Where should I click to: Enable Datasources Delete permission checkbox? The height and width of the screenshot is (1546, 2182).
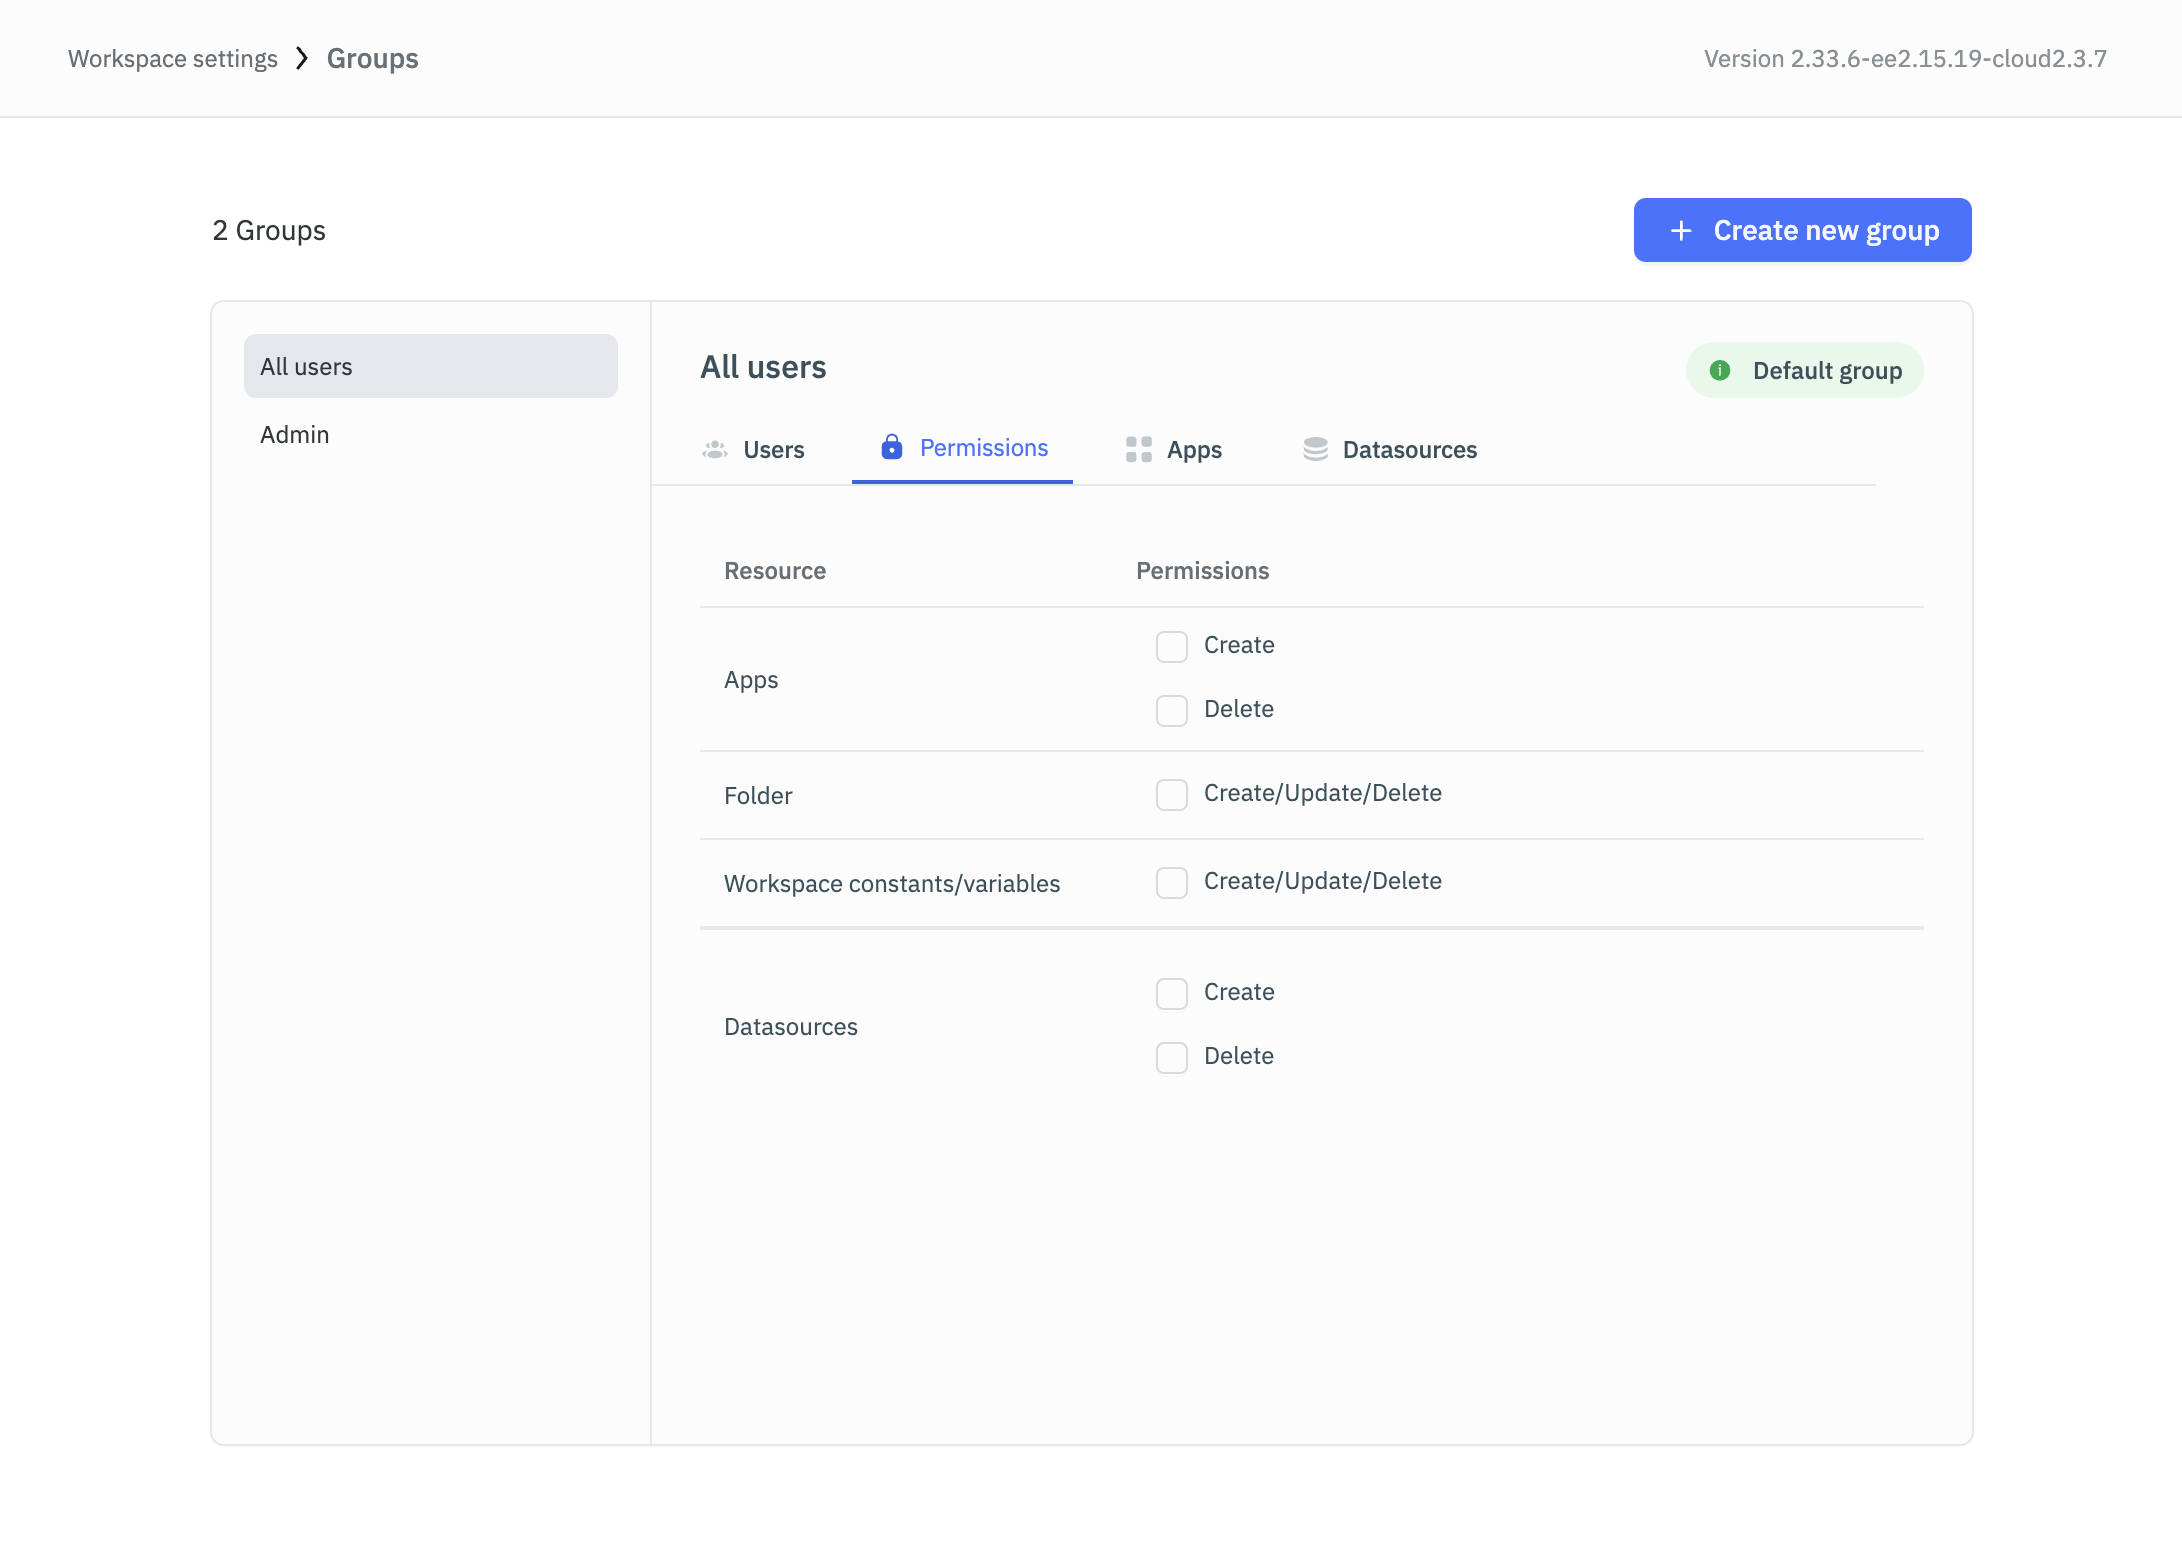pos(1171,1057)
